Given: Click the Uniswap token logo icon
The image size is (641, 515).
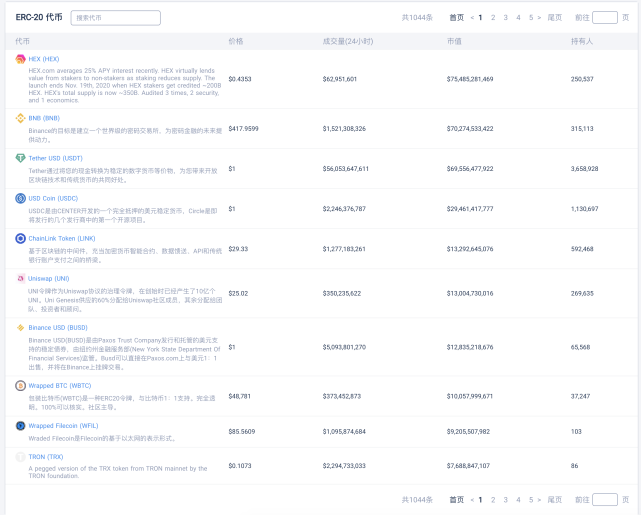Looking at the screenshot, I should click(x=20, y=278).
